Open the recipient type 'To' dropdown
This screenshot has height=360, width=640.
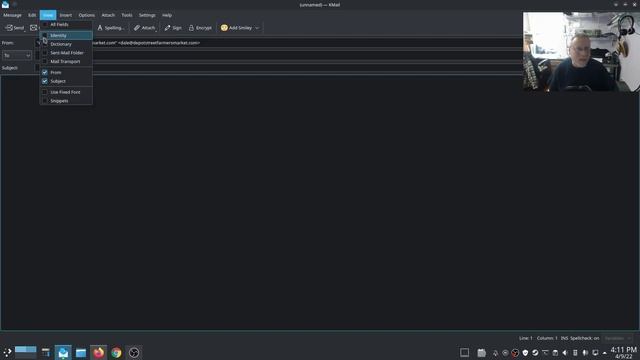point(17,55)
